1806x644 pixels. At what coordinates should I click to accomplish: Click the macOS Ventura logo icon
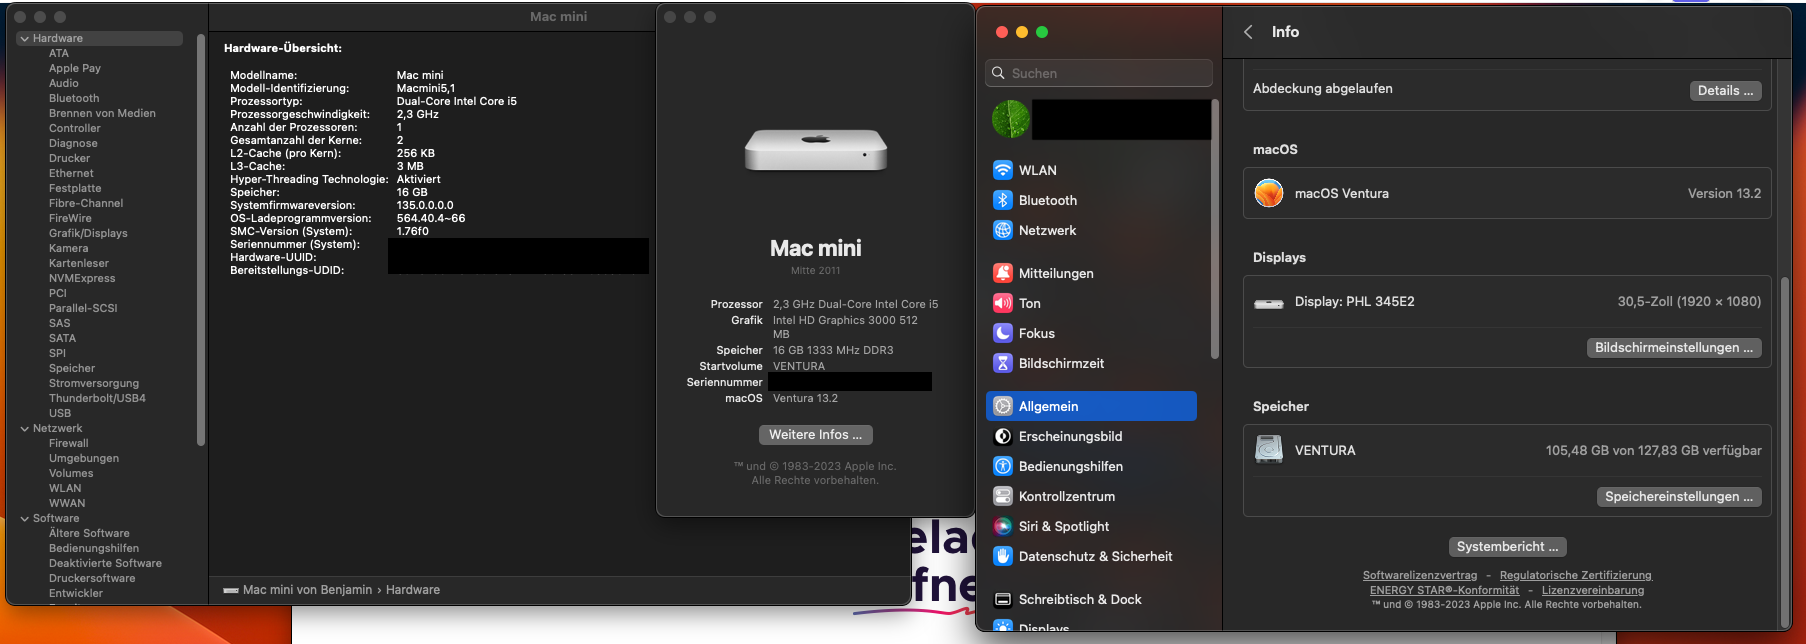pos(1269,193)
